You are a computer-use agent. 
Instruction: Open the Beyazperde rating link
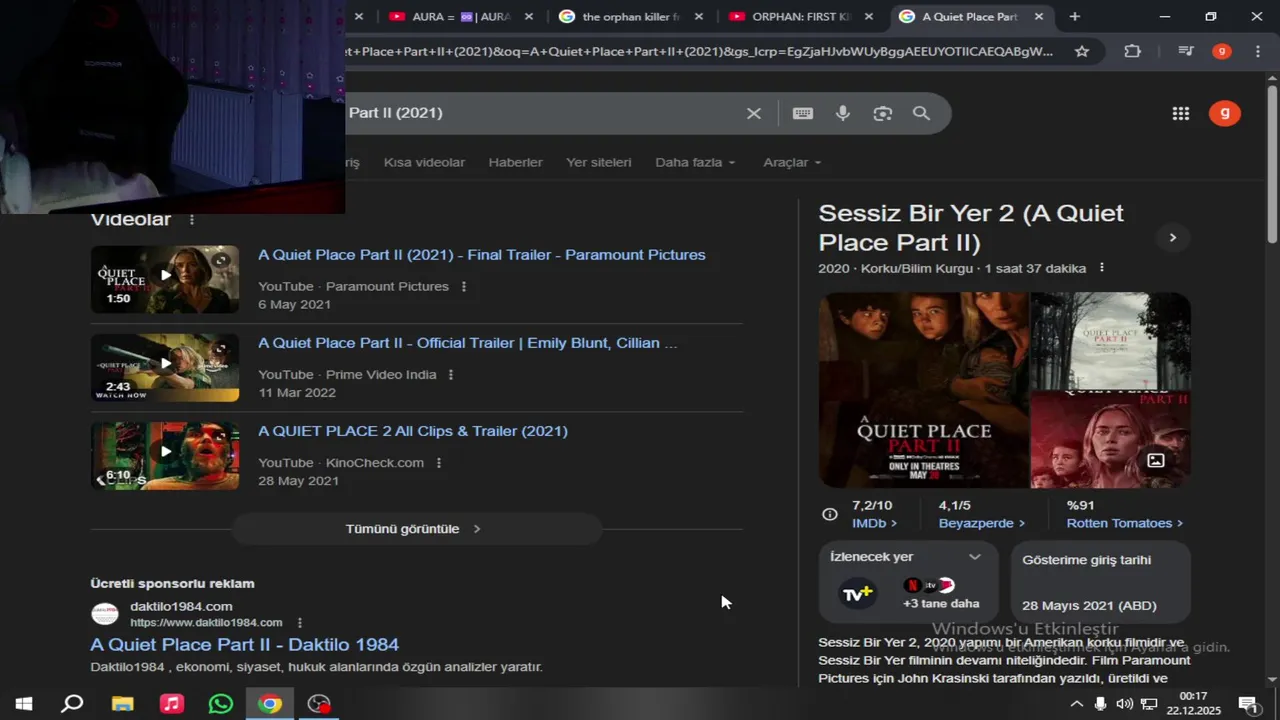tap(982, 523)
